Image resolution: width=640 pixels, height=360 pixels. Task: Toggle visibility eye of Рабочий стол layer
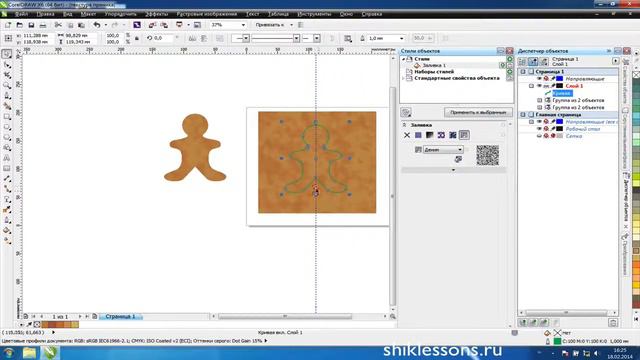539,129
